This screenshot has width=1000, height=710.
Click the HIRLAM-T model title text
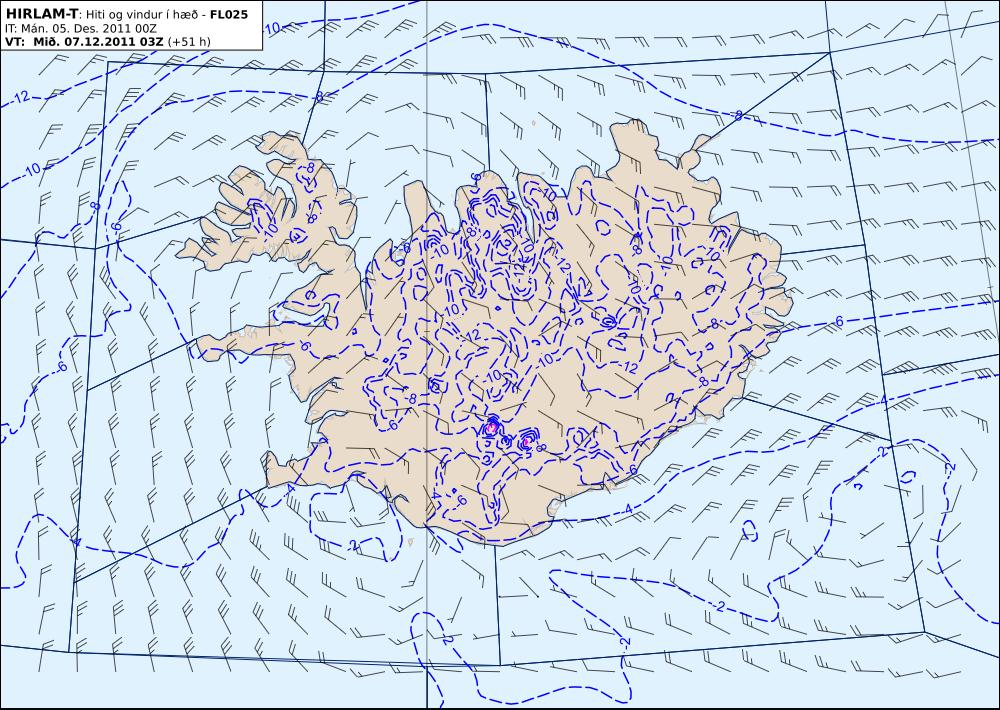pos(41,13)
